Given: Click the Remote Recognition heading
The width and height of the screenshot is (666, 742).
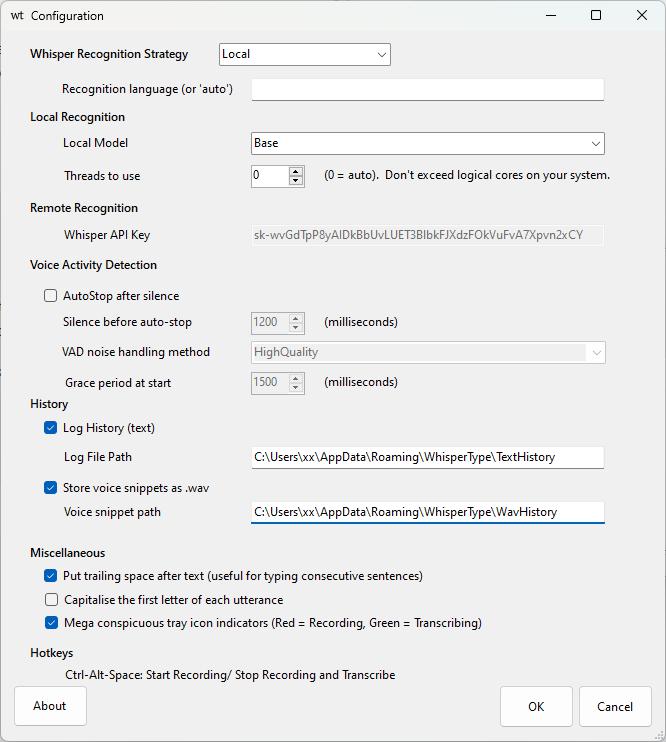Looking at the screenshot, I should tap(84, 208).
